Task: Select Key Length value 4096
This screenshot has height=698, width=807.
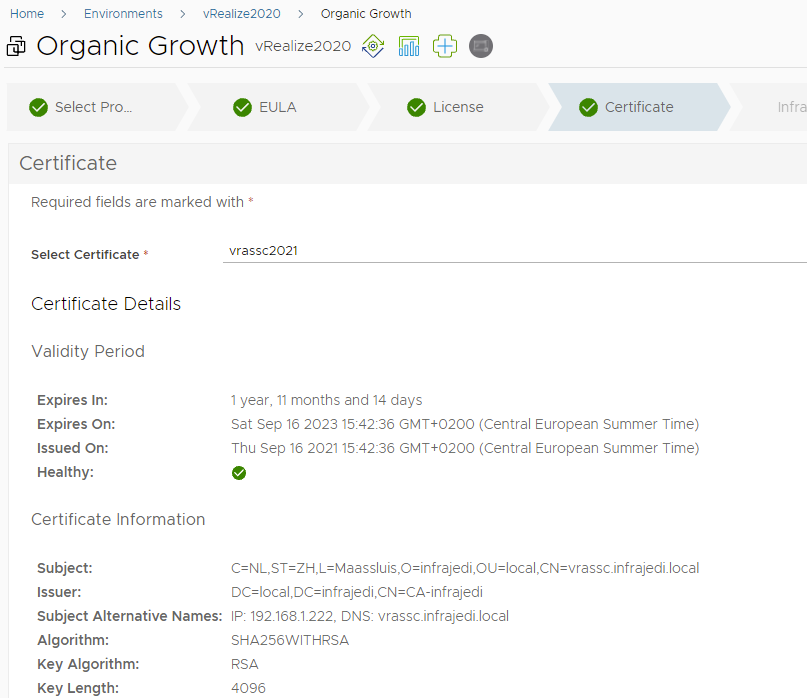Action: pyautogui.click(x=248, y=688)
